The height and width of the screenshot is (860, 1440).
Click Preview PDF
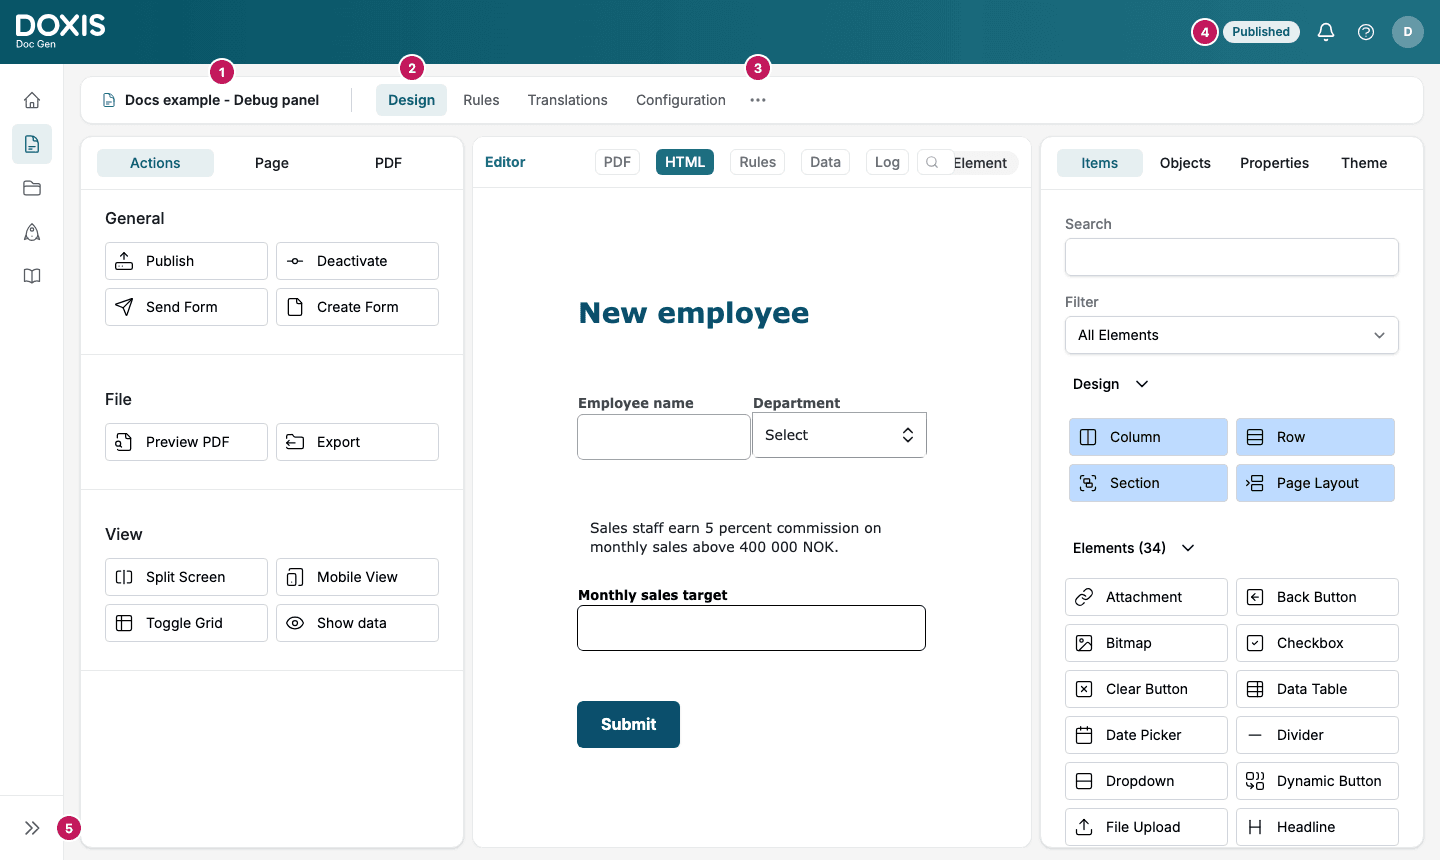click(x=186, y=442)
